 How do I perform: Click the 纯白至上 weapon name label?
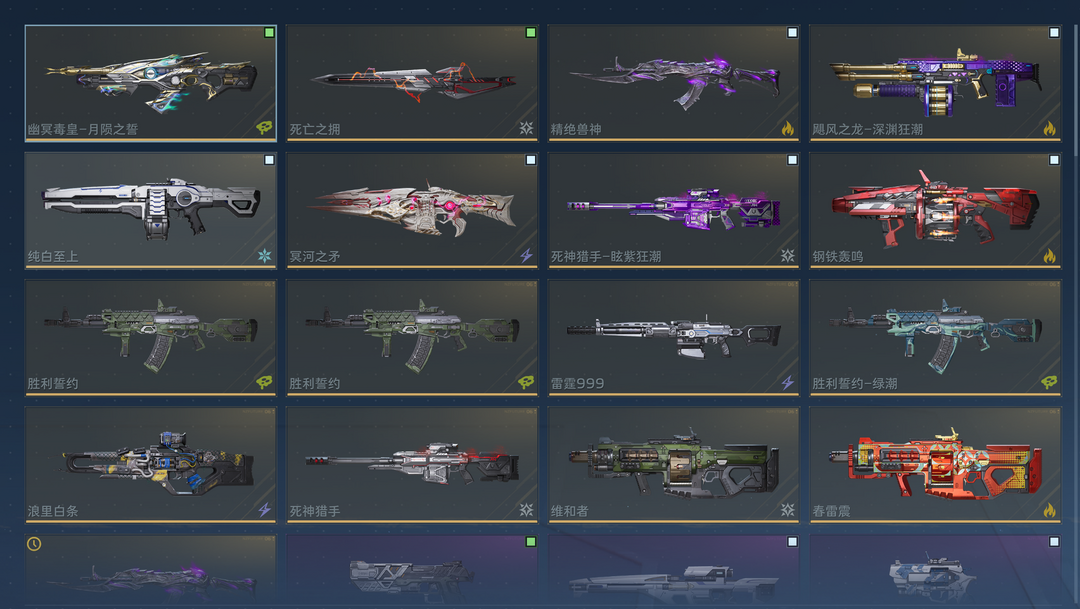[53, 256]
